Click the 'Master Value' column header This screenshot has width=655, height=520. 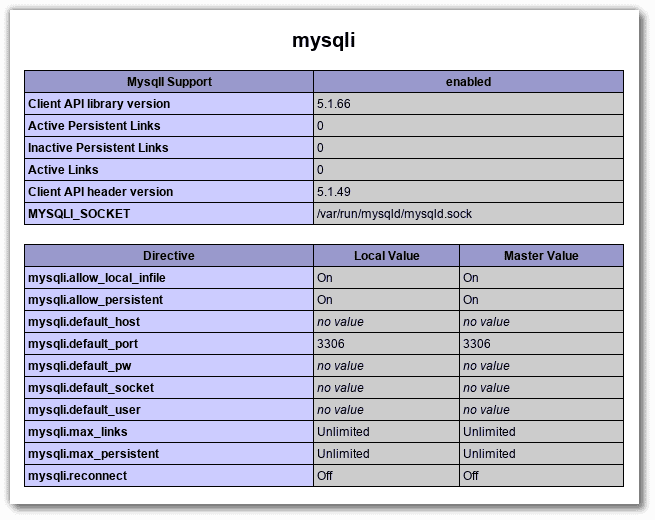541,256
